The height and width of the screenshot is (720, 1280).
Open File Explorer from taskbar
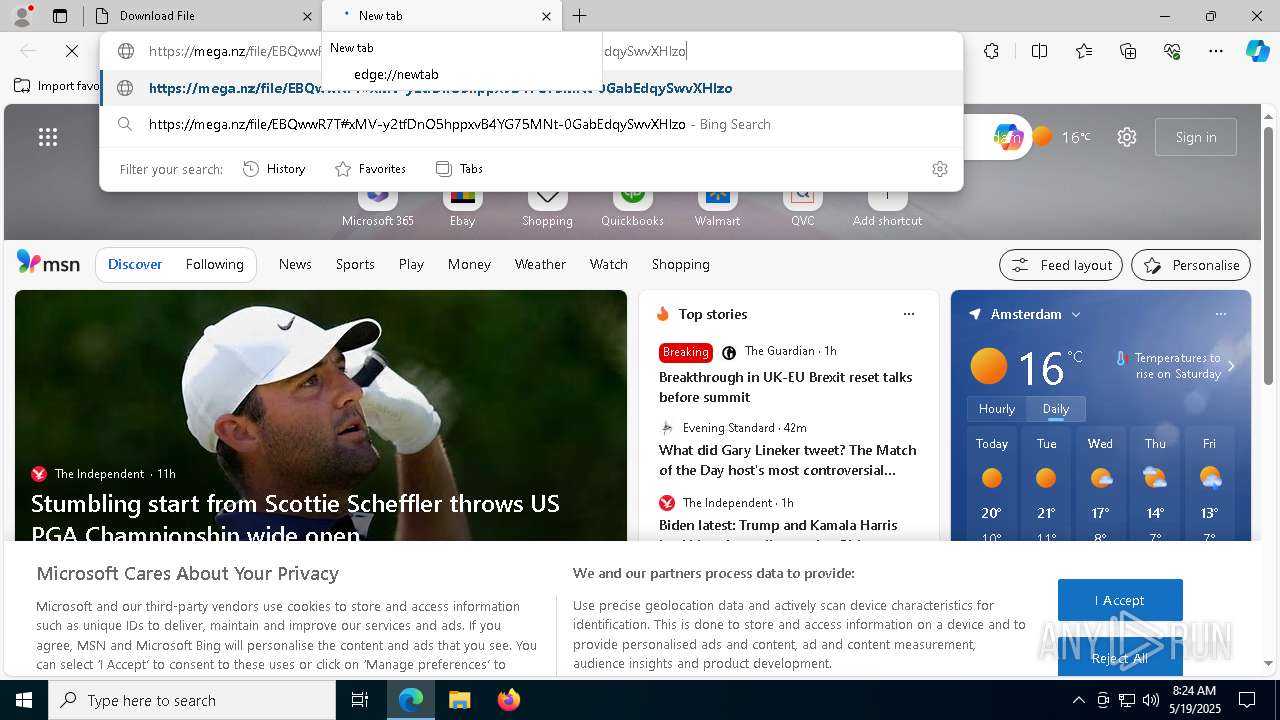[459, 700]
